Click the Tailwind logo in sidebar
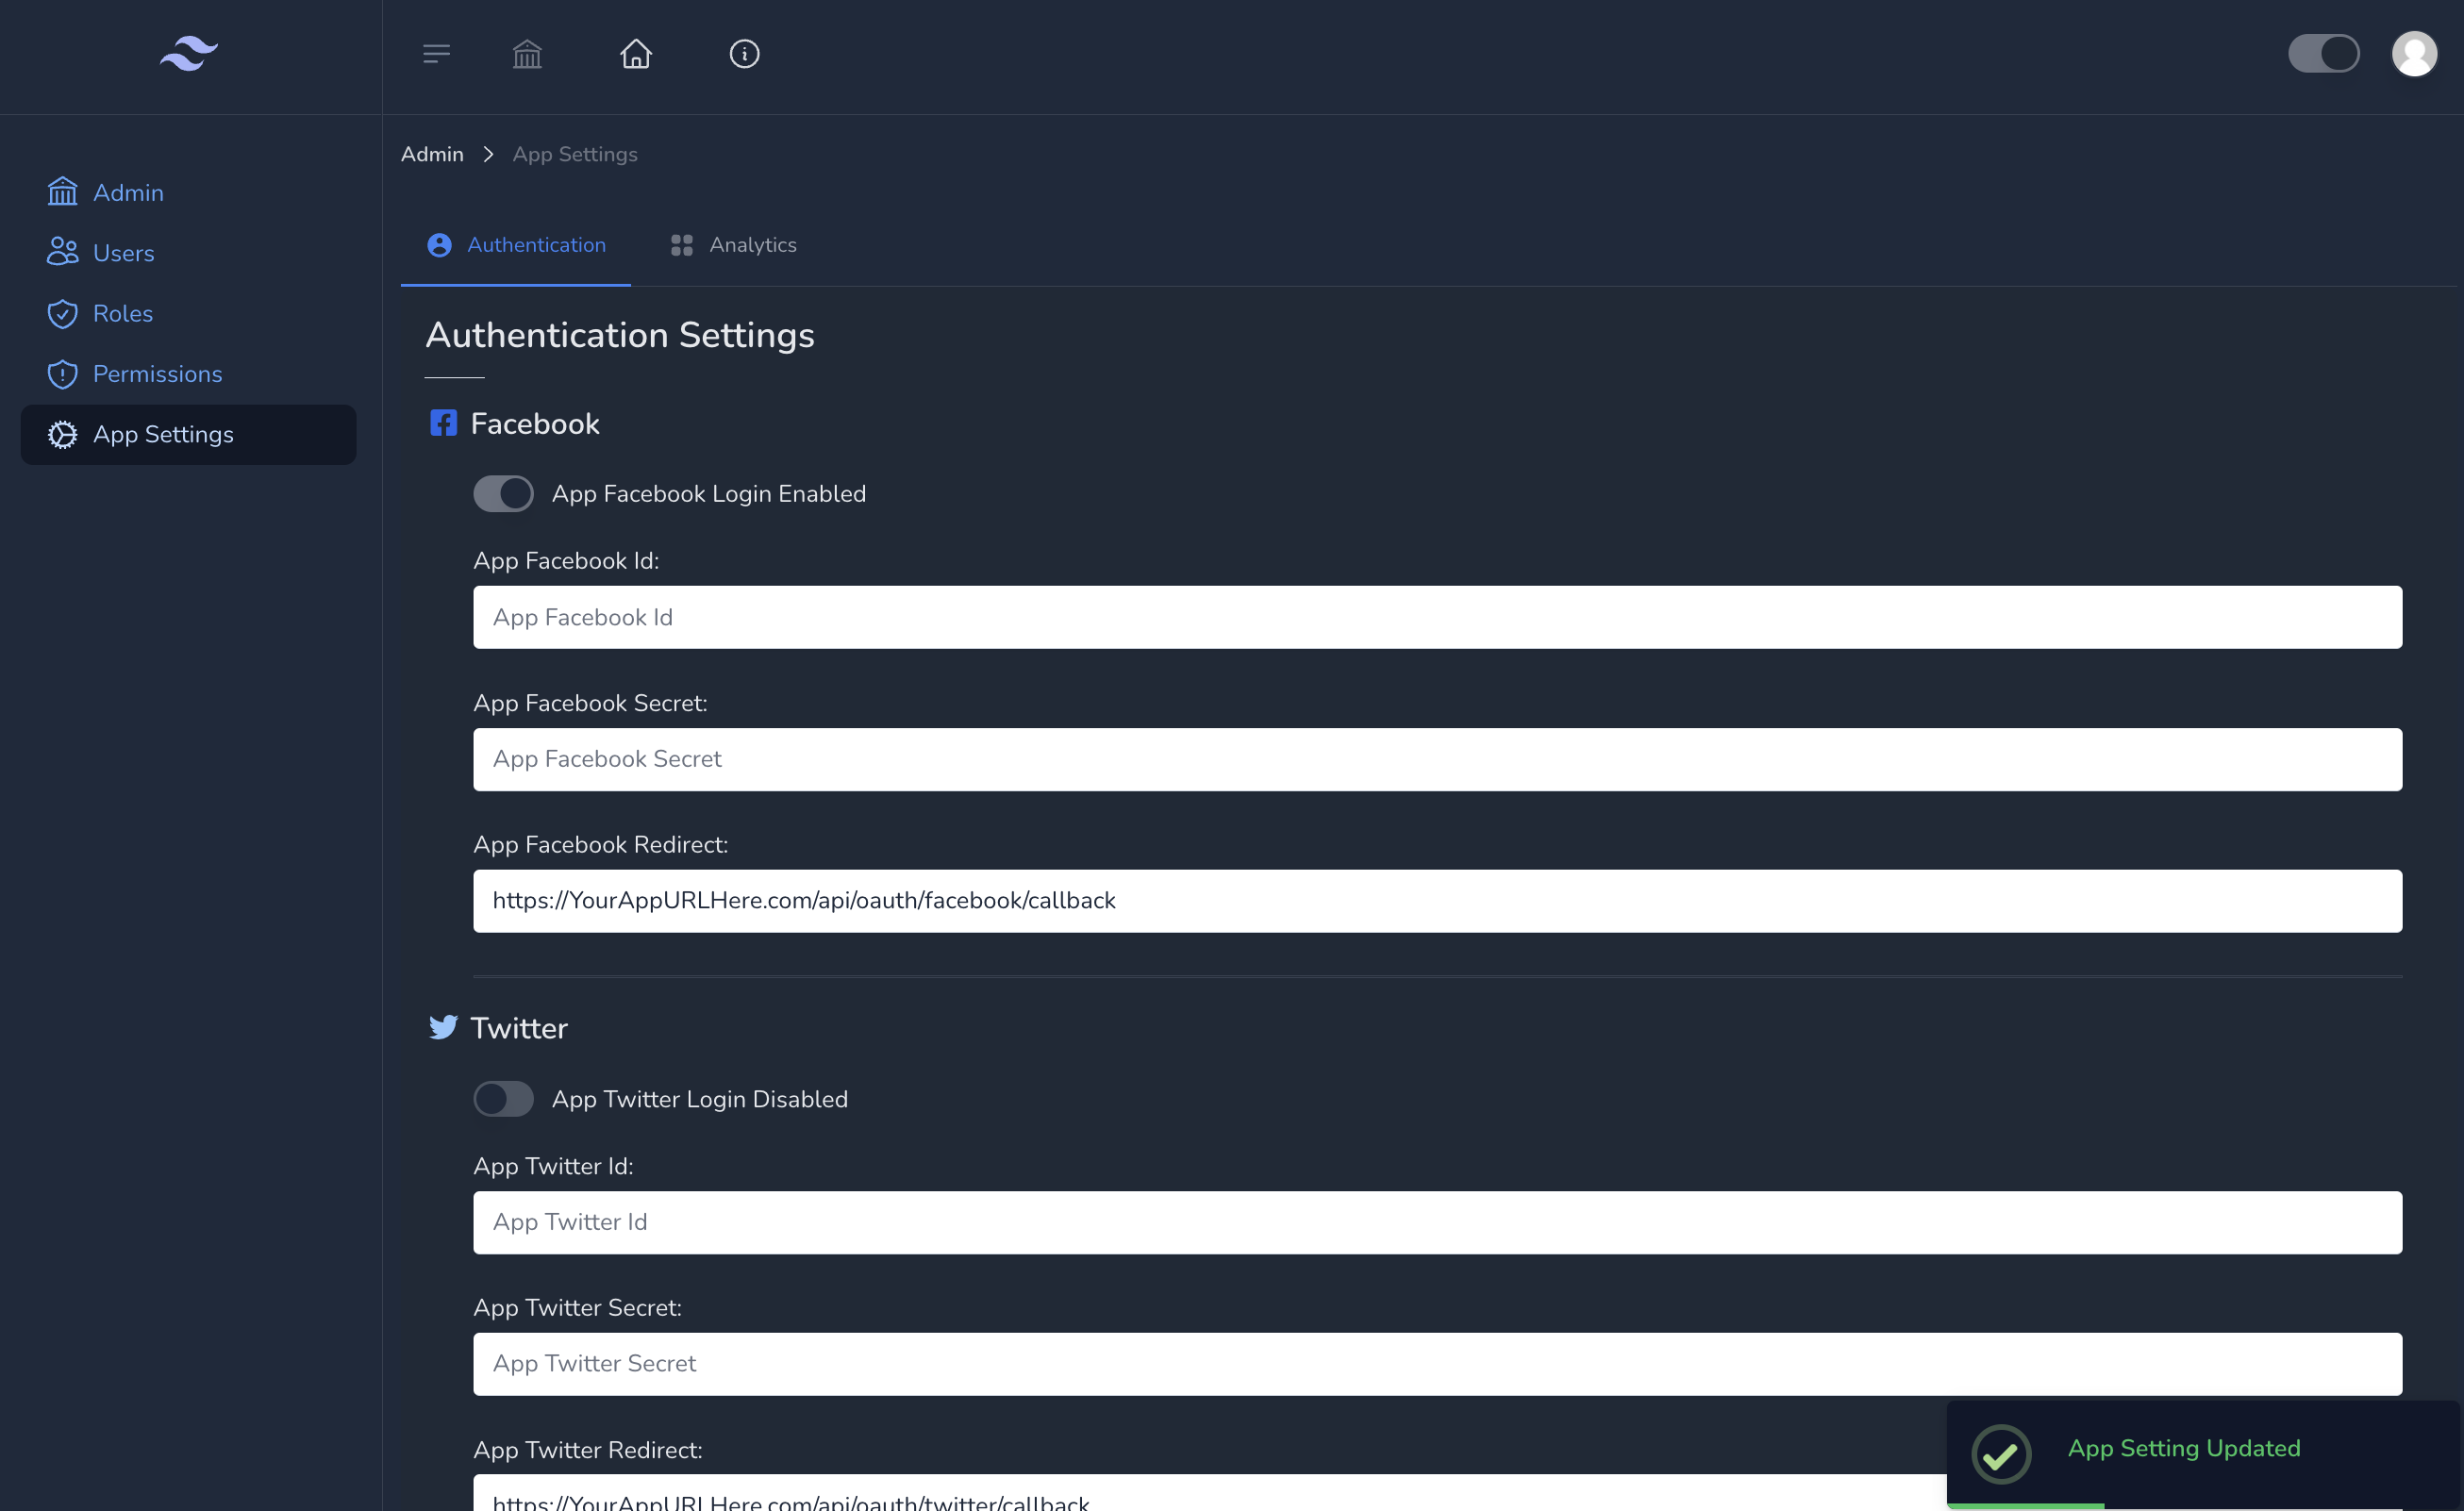This screenshot has height=1511, width=2464. coord(189,54)
